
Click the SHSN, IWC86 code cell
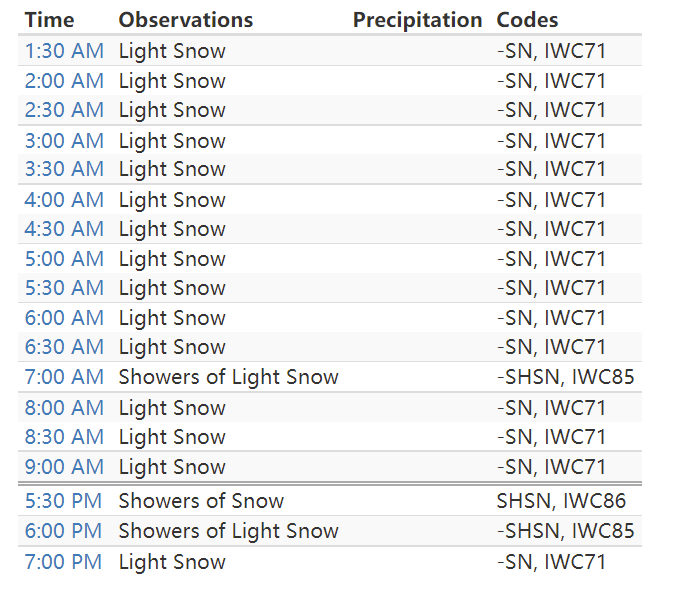tap(561, 501)
